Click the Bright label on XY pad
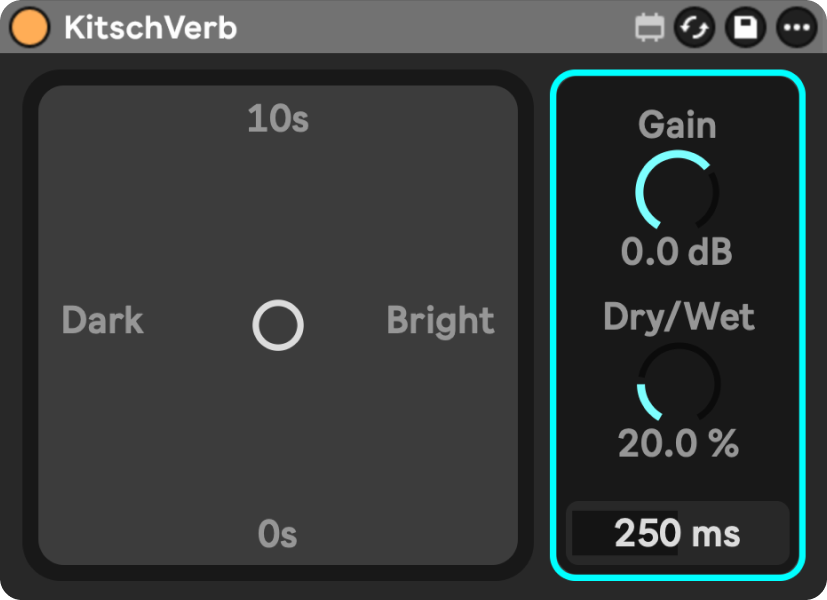The height and width of the screenshot is (600, 827). (440, 321)
